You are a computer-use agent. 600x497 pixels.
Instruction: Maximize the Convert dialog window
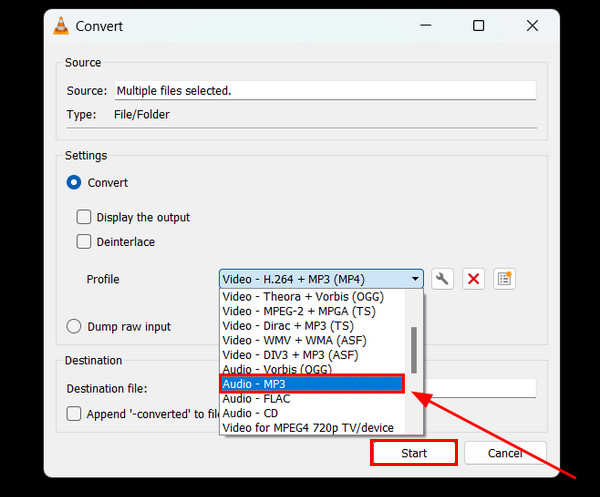[478, 26]
